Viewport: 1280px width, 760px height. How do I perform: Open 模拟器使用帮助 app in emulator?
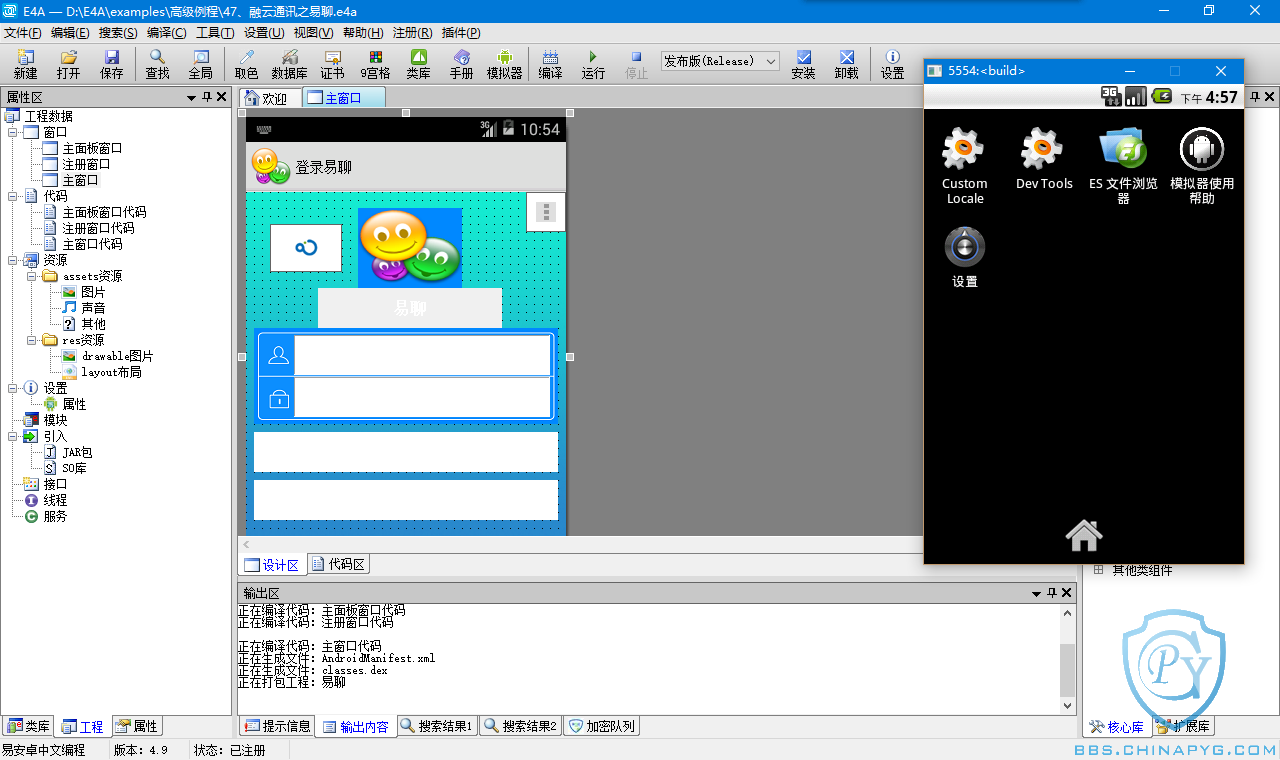[x=1202, y=166]
